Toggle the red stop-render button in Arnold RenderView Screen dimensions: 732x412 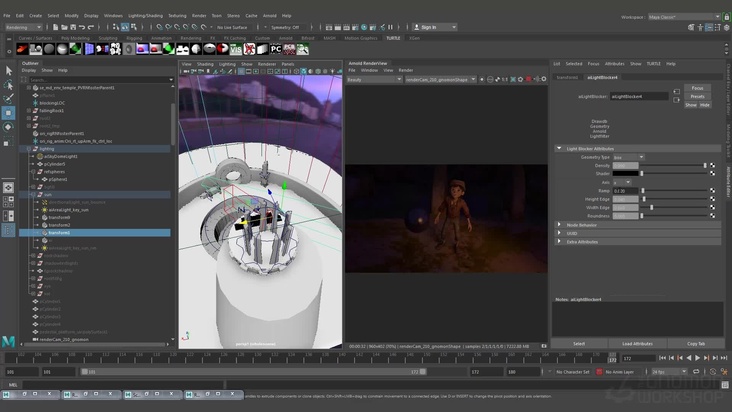click(528, 79)
